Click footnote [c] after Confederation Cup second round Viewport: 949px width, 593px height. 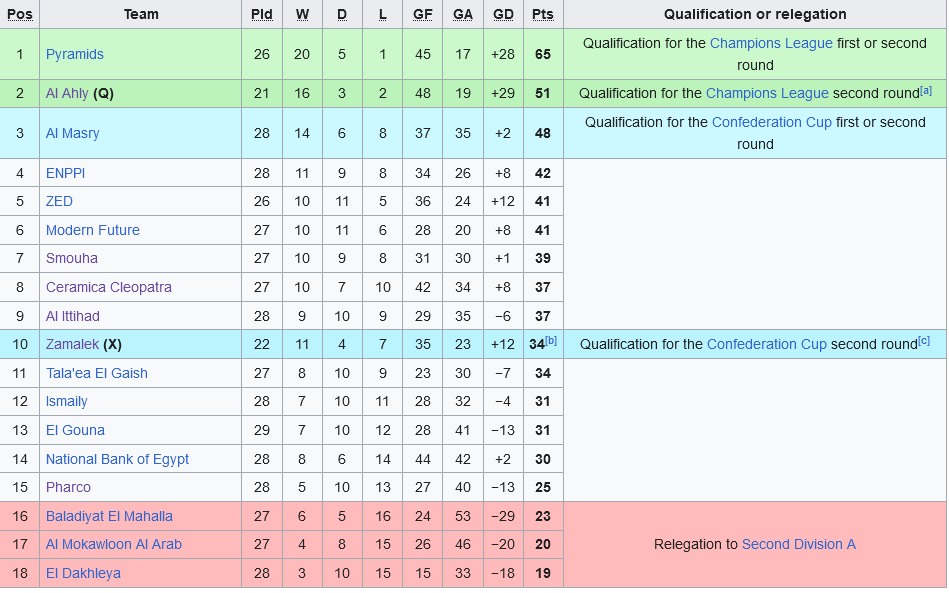click(924, 341)
